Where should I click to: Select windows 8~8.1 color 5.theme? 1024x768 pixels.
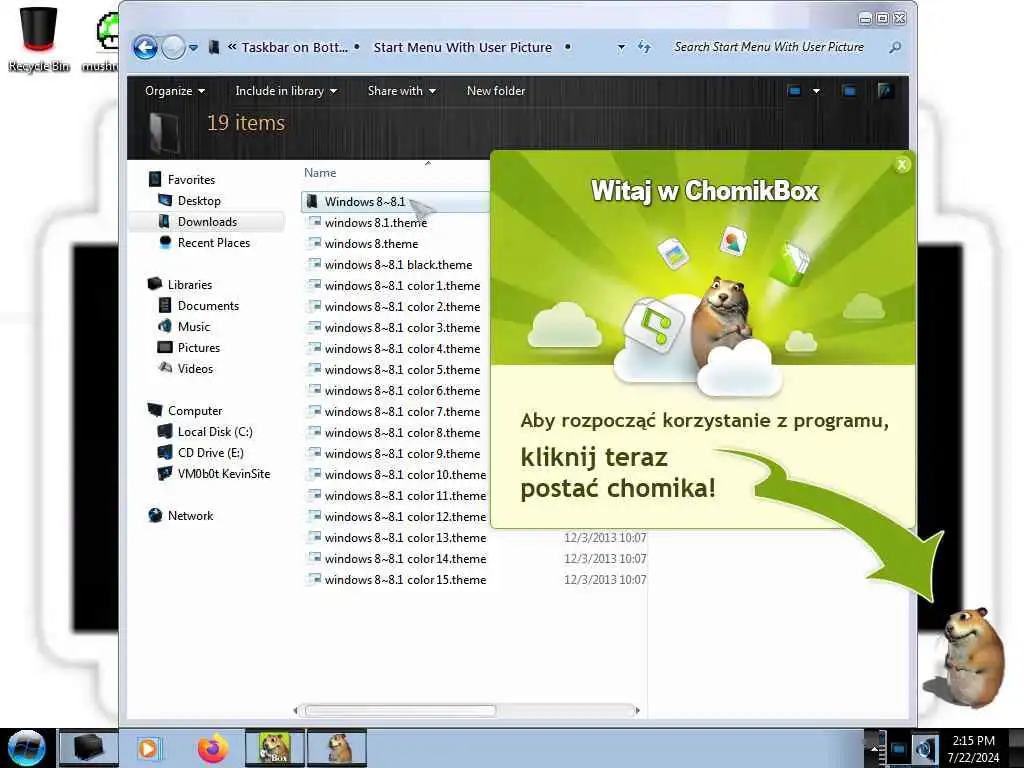[402, 370]
